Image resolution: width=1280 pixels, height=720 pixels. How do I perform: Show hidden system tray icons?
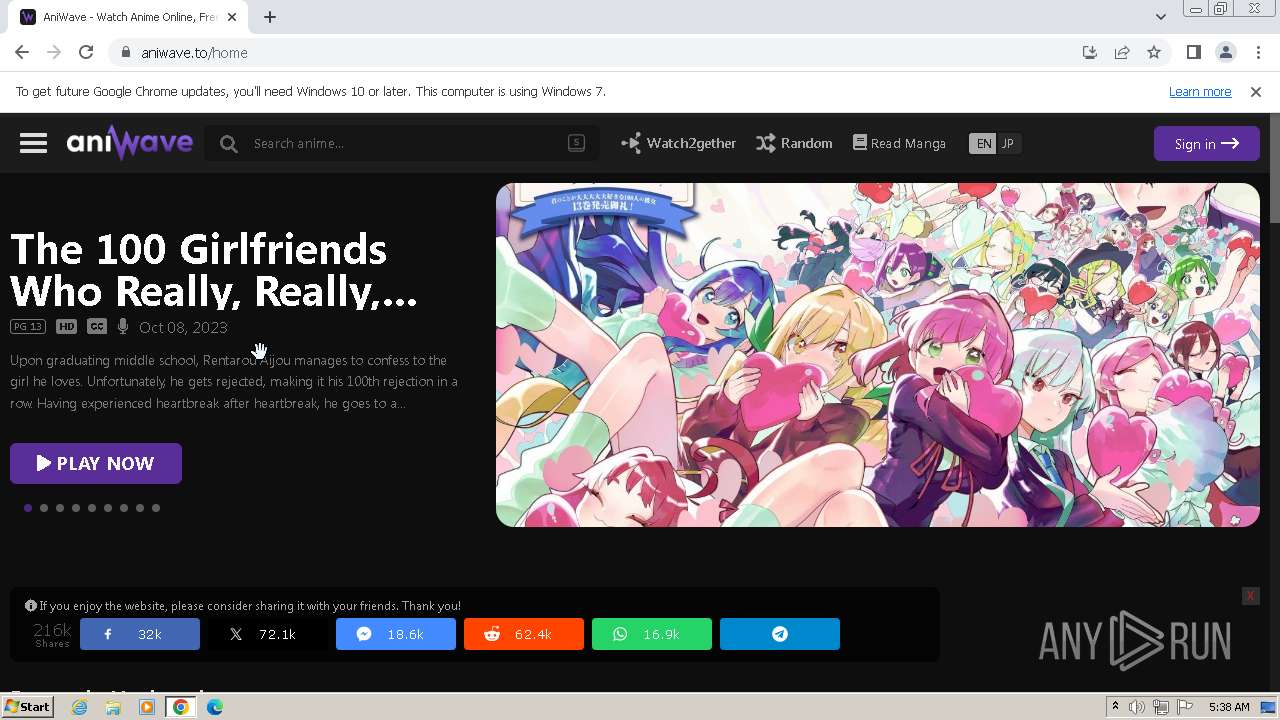1115,707
